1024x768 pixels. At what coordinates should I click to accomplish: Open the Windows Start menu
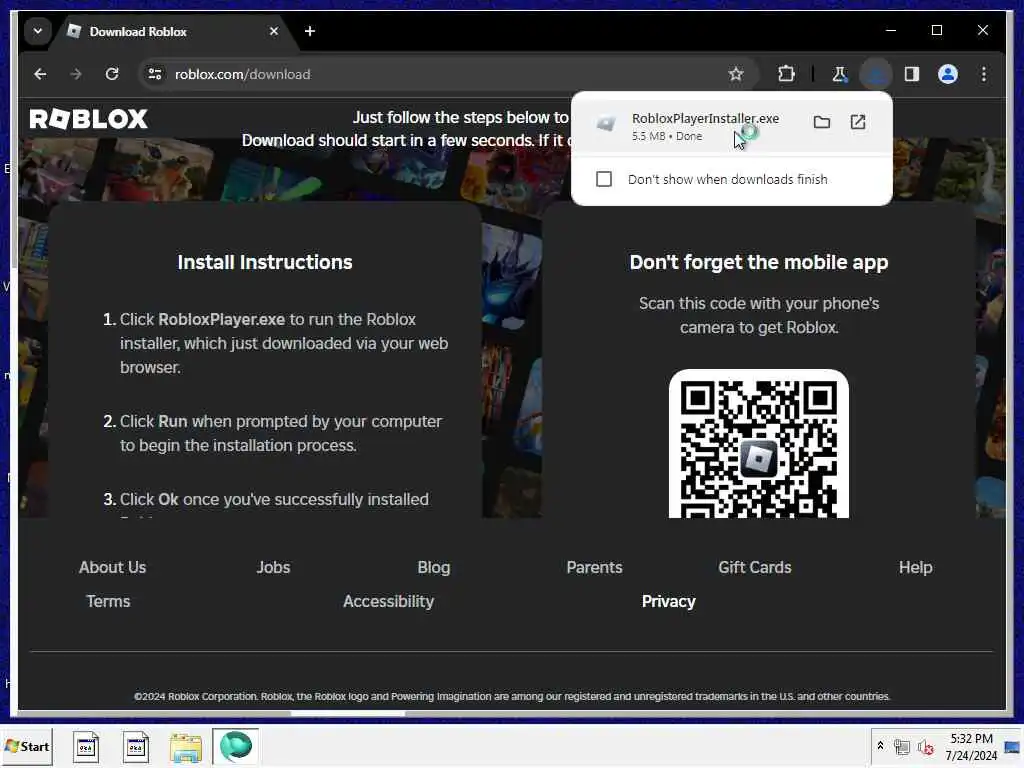27,746
